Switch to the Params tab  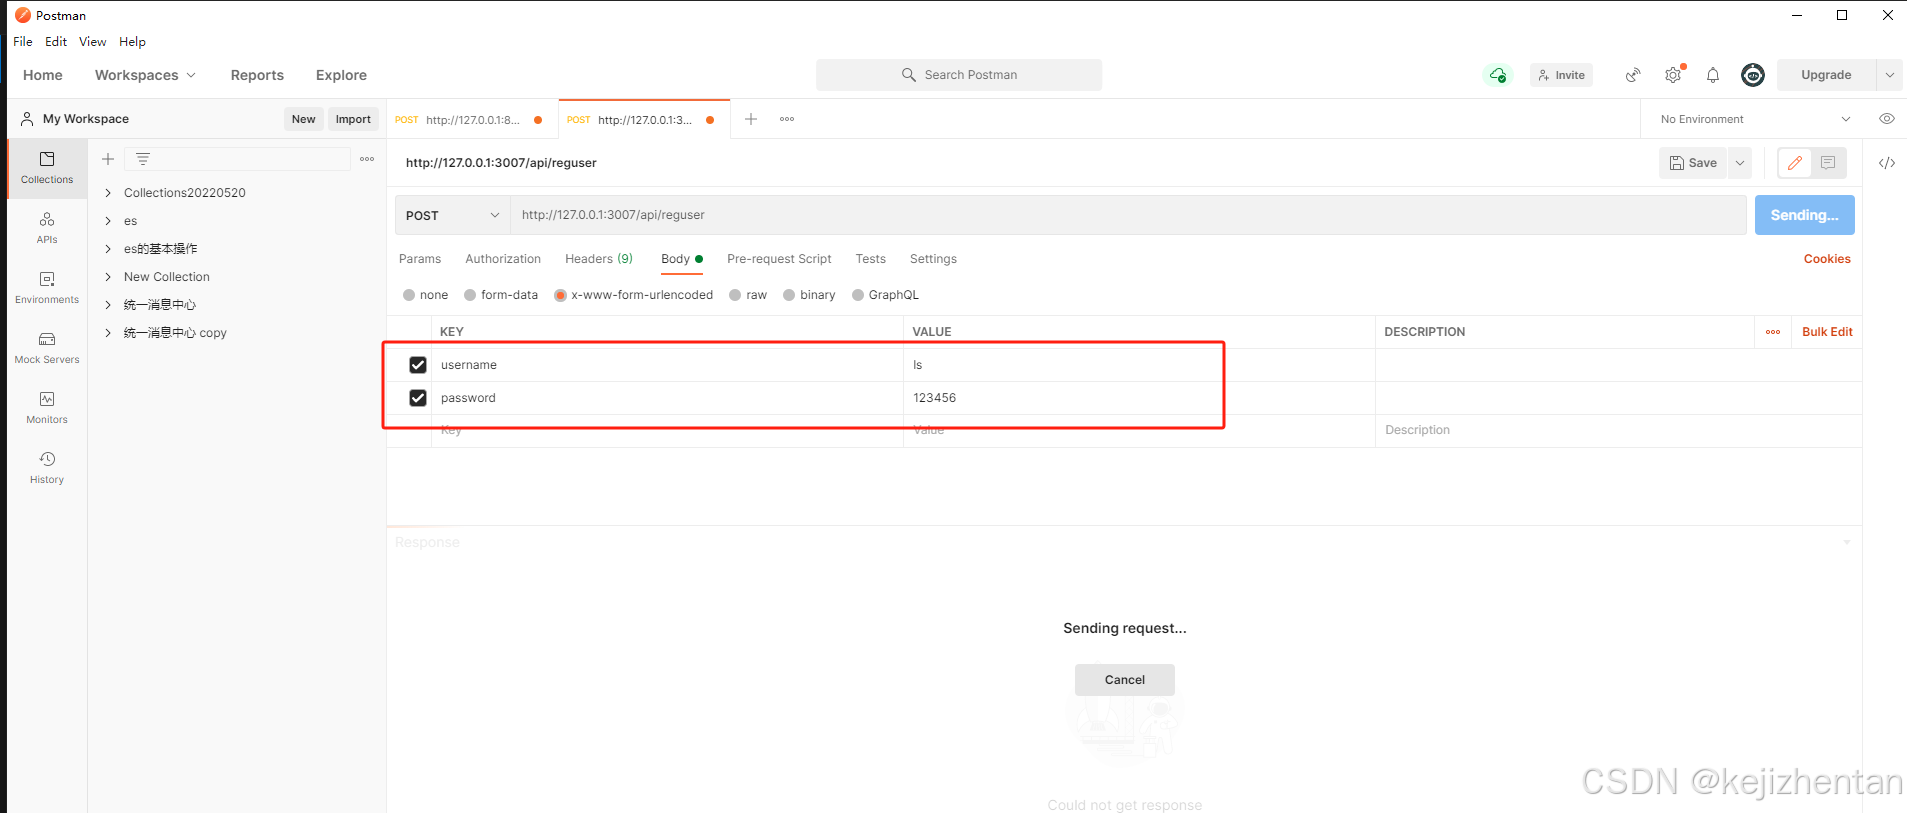point(420,259)
